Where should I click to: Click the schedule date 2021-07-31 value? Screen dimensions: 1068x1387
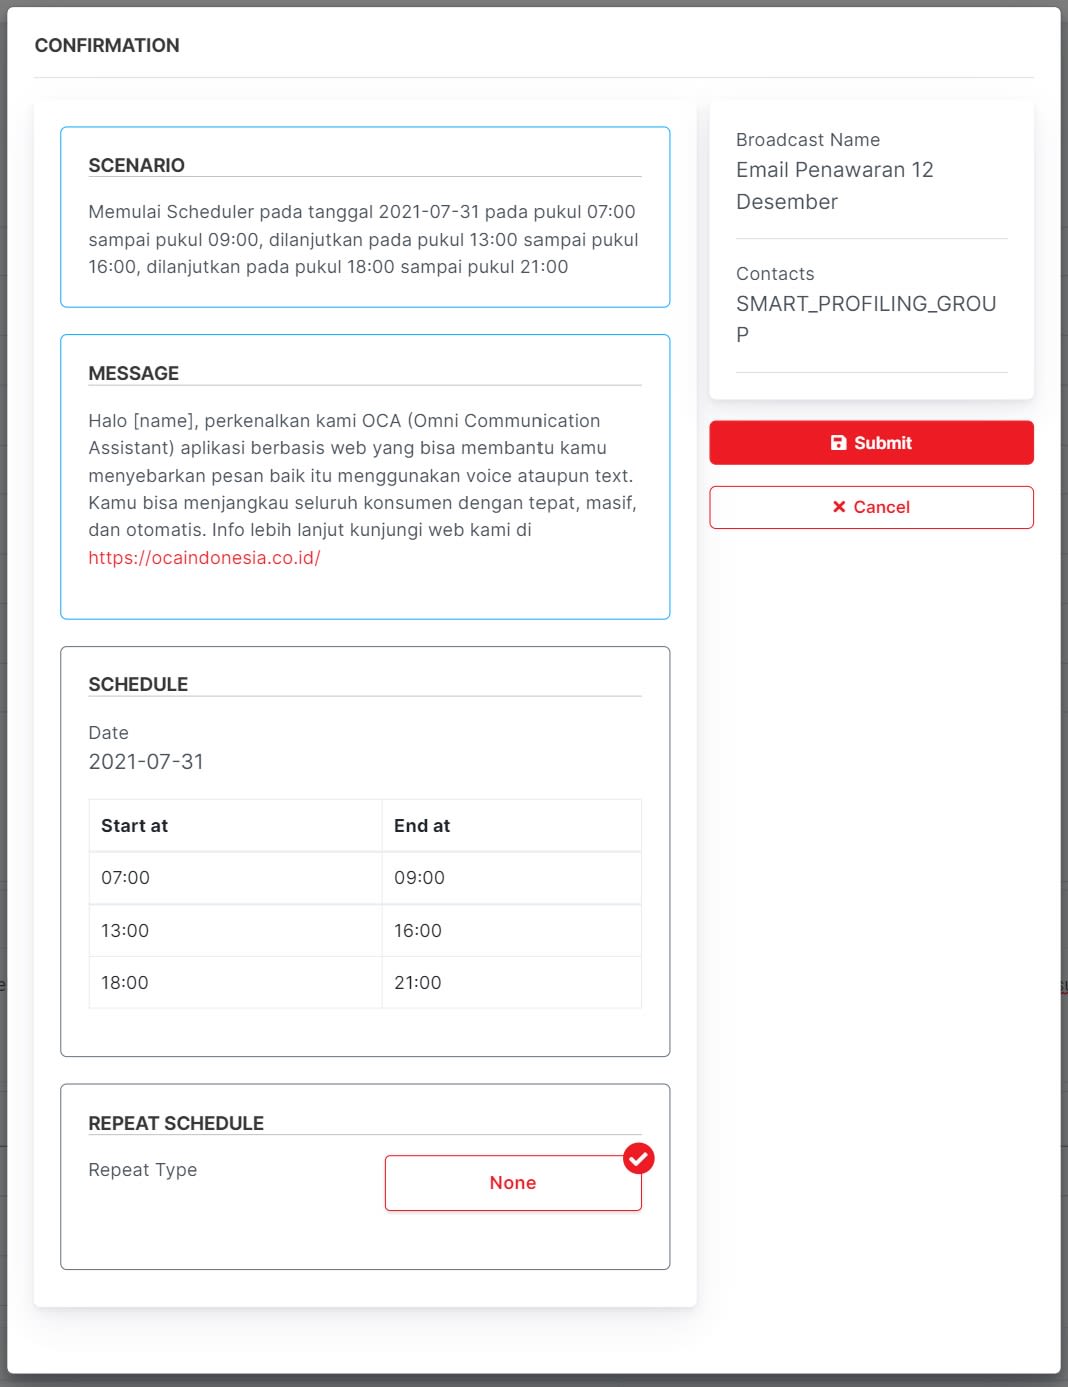pos(146,762)
